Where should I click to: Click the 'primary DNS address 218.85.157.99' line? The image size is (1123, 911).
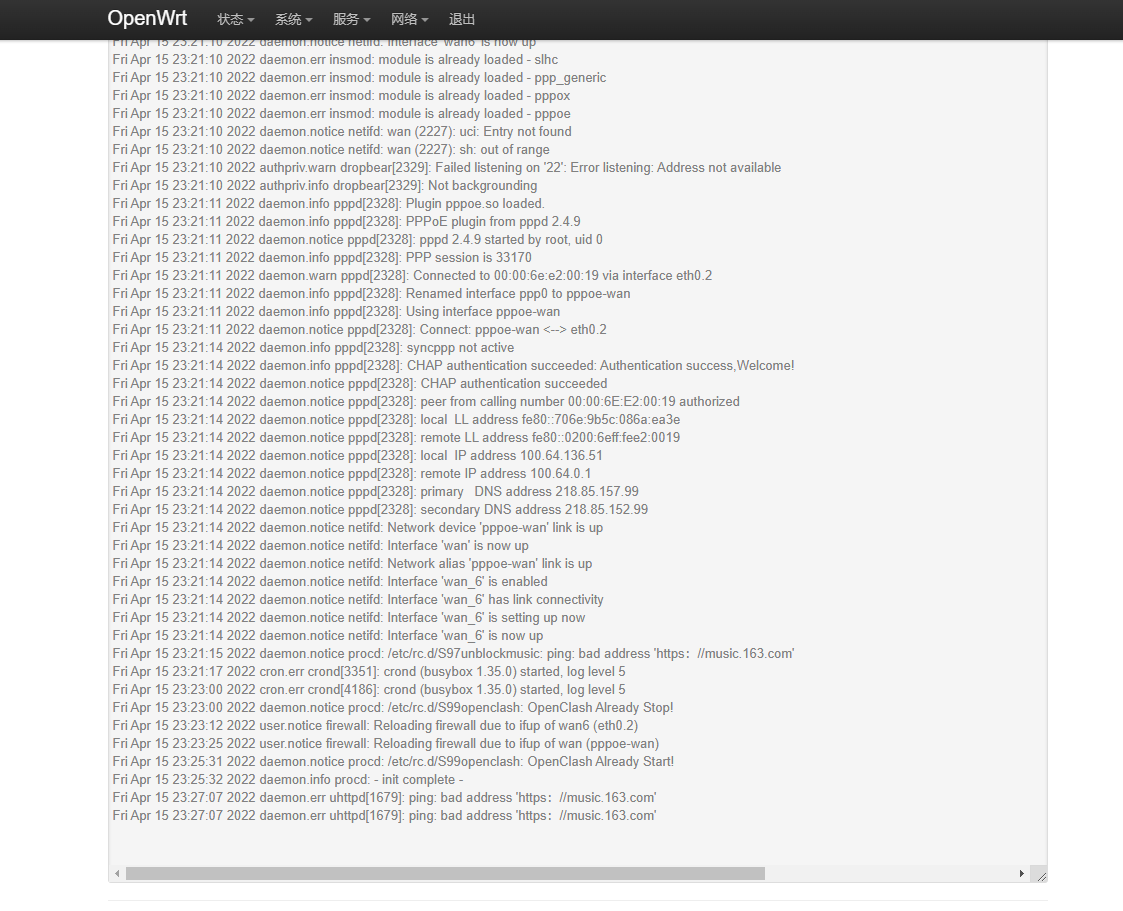coord(375,491)
